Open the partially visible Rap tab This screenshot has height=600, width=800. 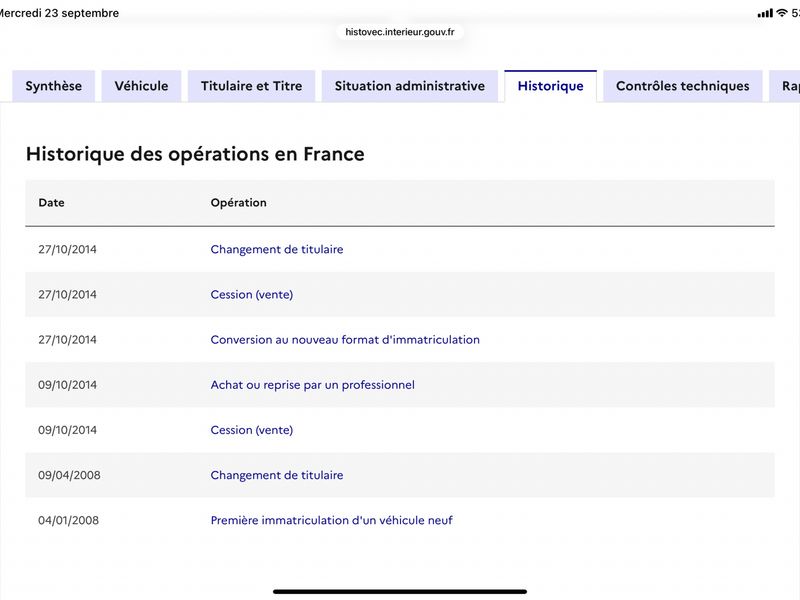pyautogui.click(x=786, y=86)
